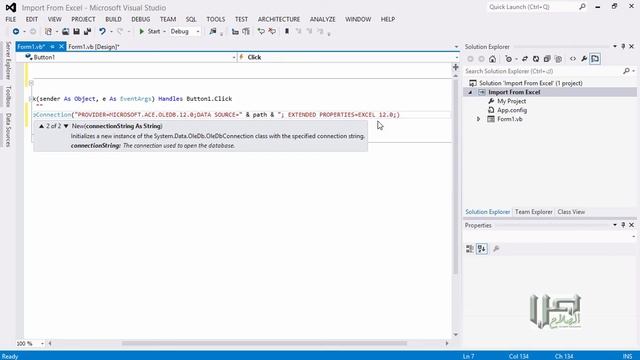Open Properties wrench icon in Solution Explorer
The image size is (640, 360).
[x=584, y=59]
